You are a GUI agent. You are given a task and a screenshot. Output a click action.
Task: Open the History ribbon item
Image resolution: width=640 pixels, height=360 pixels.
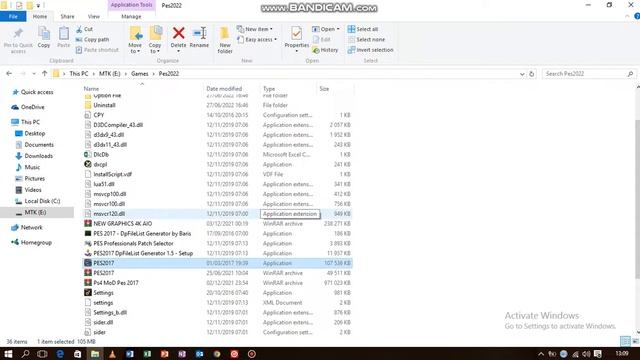tap(325, 50)
